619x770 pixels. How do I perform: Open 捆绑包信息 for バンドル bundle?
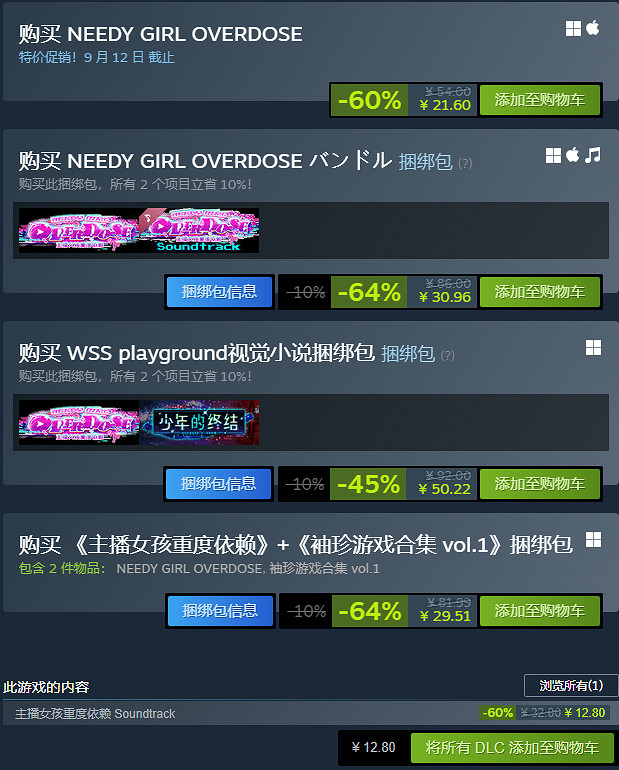(219, 292)
